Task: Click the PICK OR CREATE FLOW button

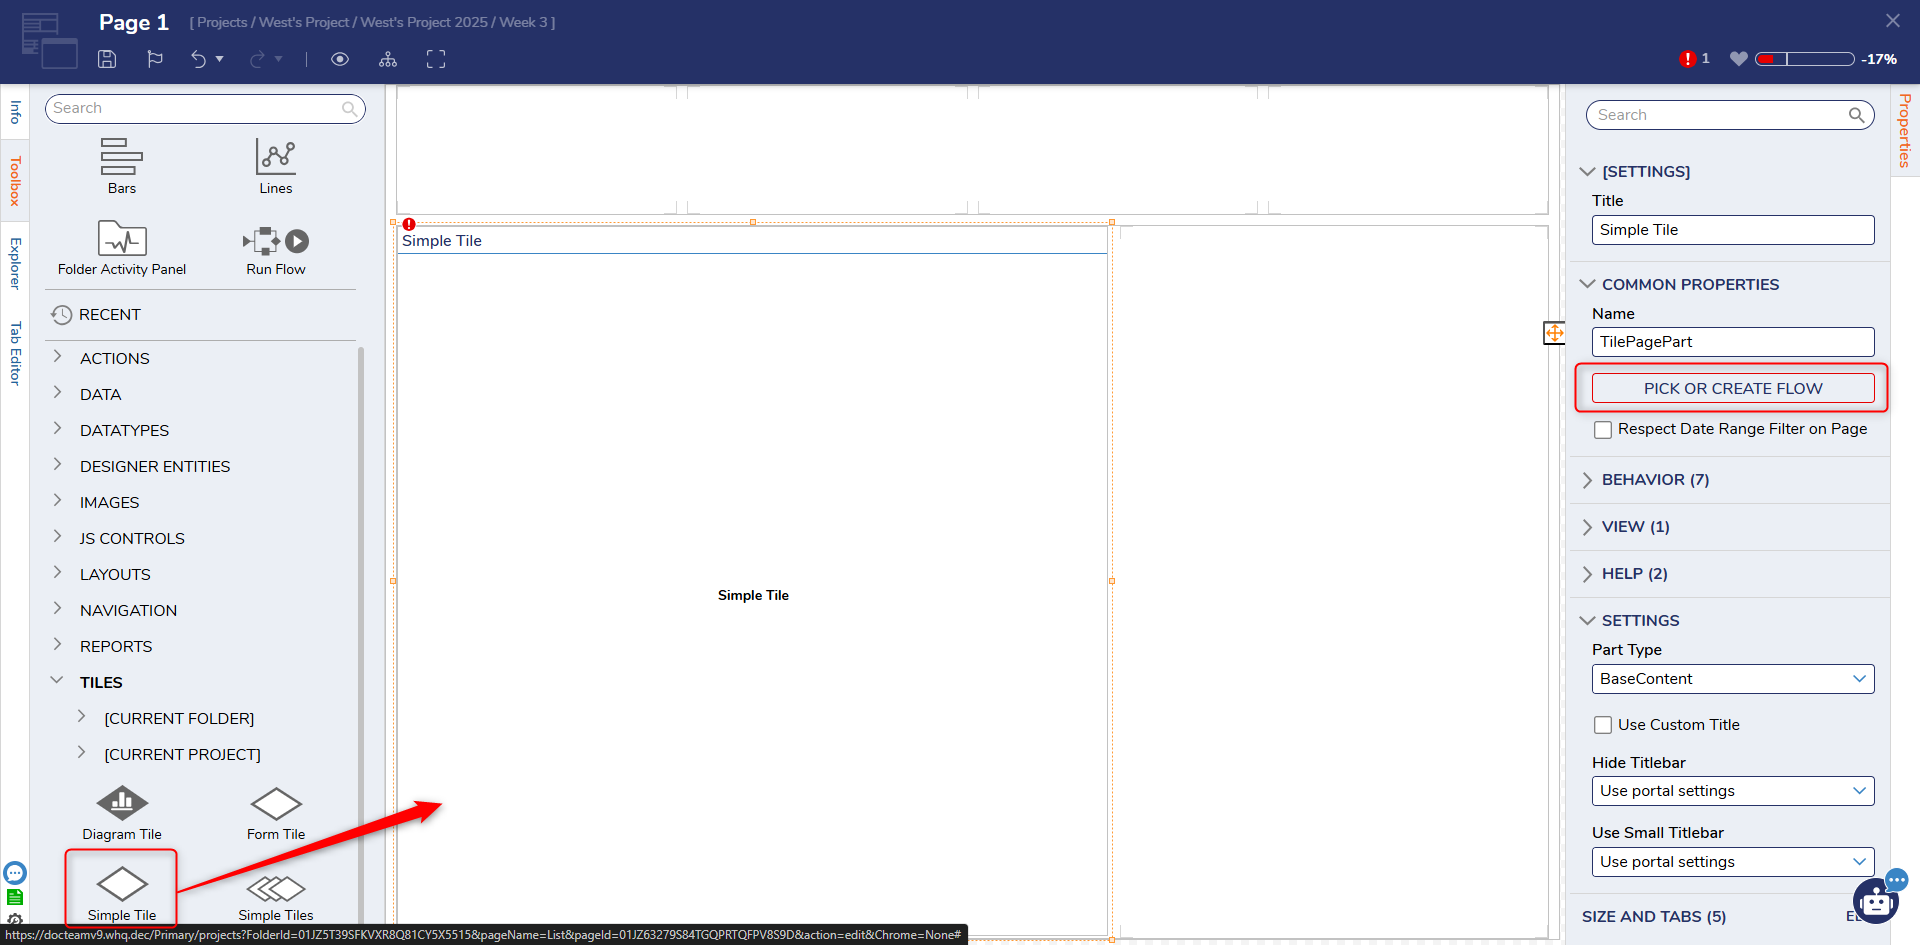Action: [x=1732, y=388]
